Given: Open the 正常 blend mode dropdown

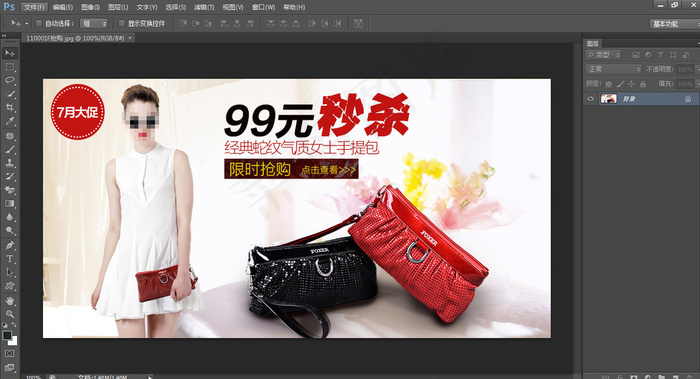Looking at the screenshot, I should coord(613,69).
